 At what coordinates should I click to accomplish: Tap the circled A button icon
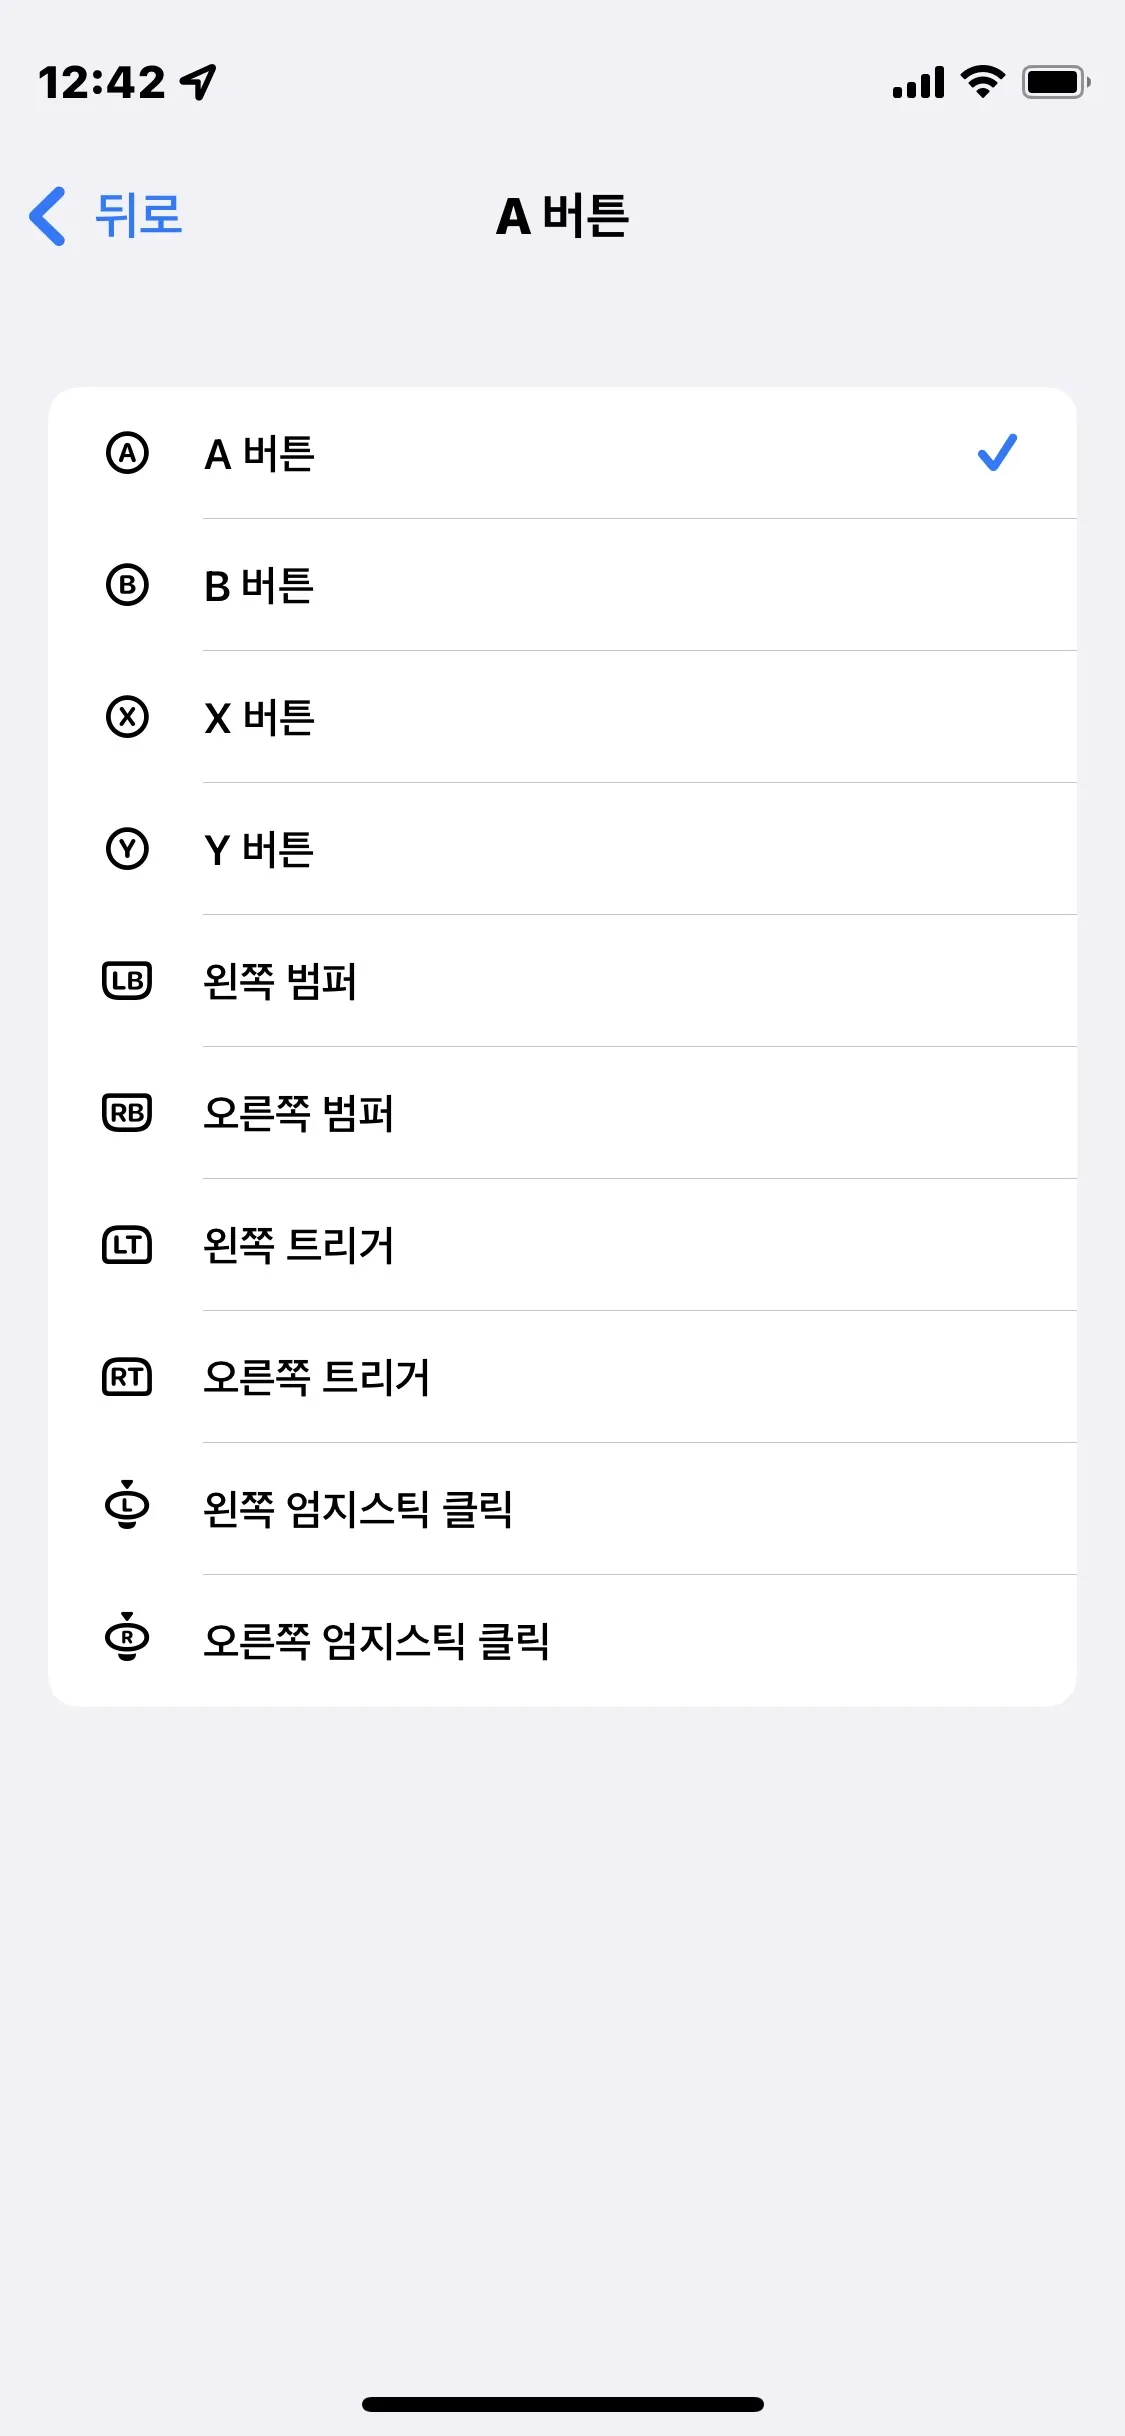coord(127,453)
